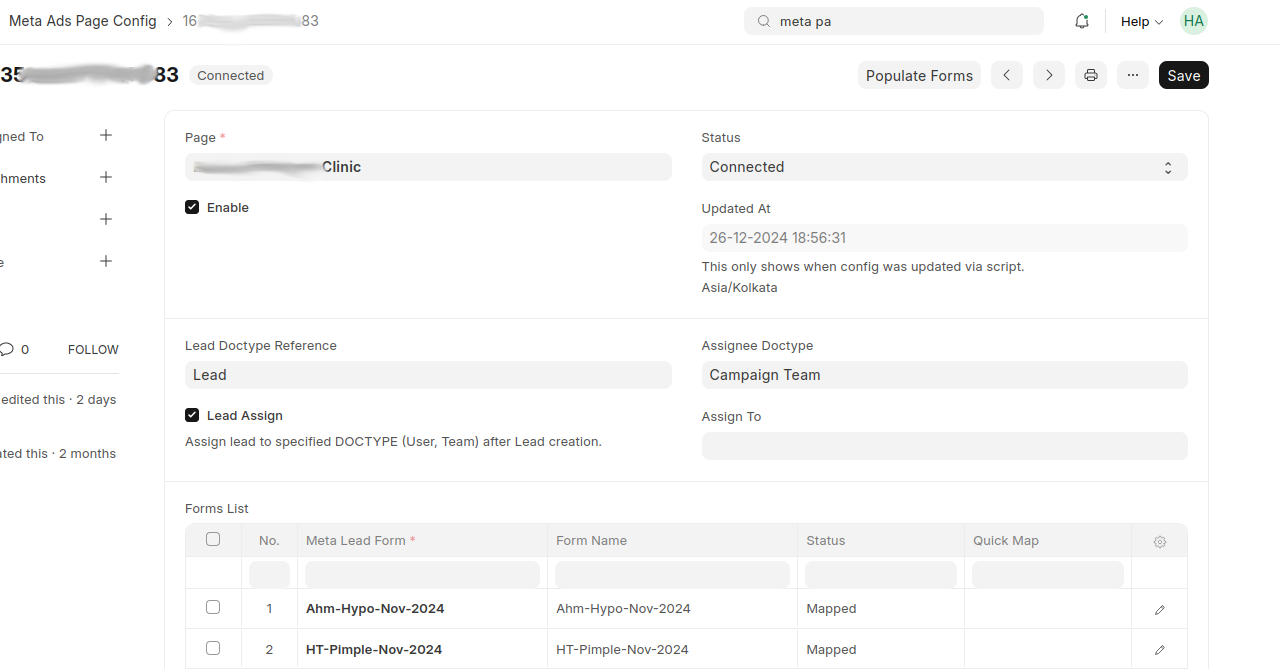This screenshot has height=669, width=1280.
Task: Click breadcrumb chevron after Meta Ads Page Config
Action: pyautogui.click(x=170, y=21)
